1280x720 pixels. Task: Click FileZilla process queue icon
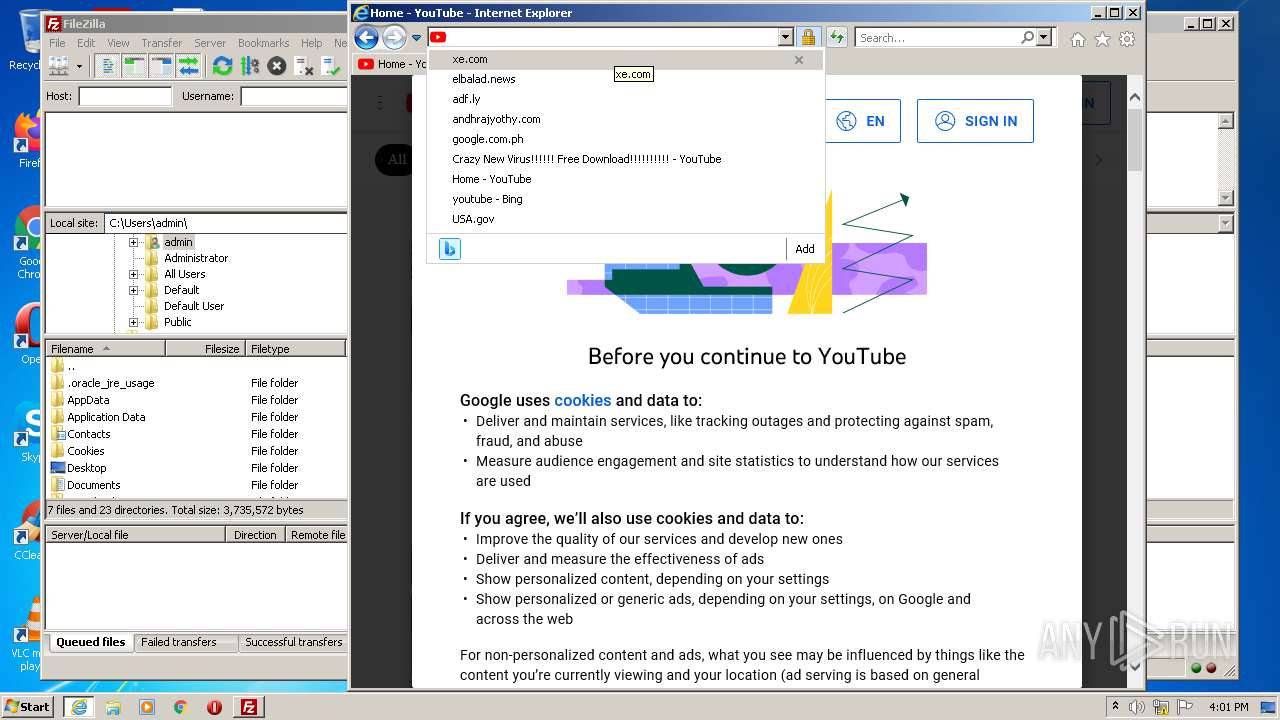coord(250,66)
